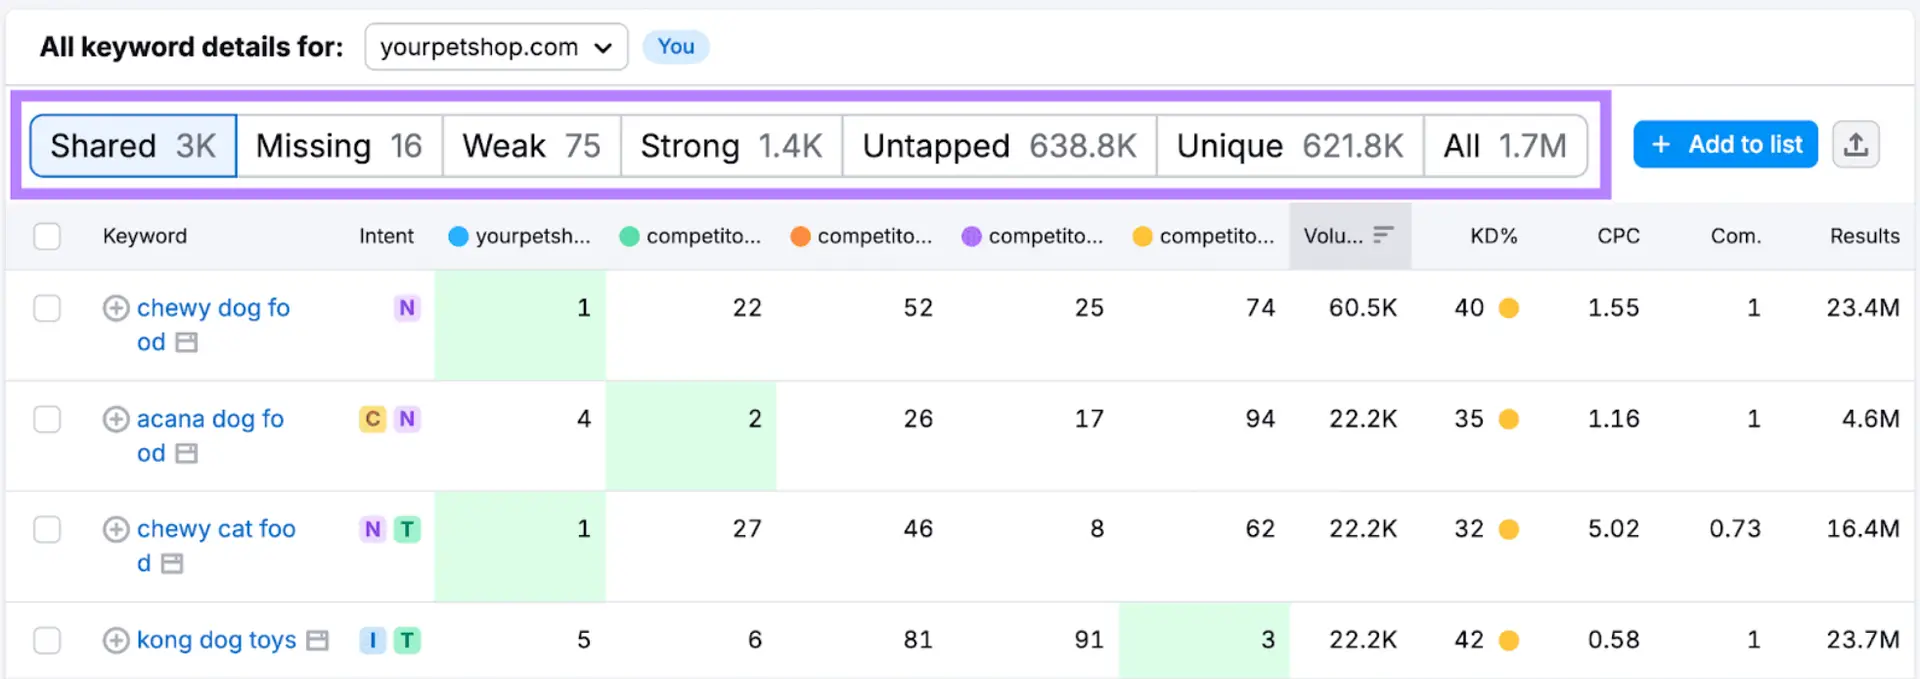Click the Add to list button
Screen dimensions: 1920x679
(1724, 144)
